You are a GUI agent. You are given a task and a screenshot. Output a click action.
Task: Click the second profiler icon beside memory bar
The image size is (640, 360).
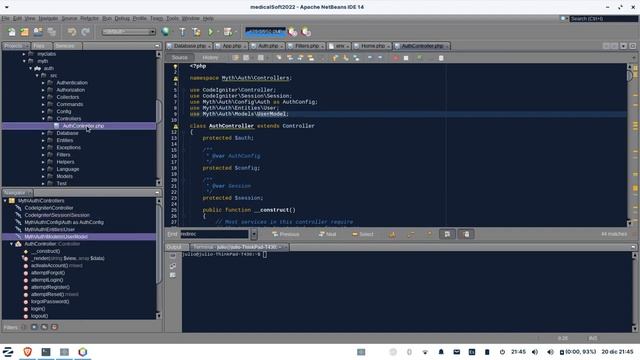(x=306, y=32)
